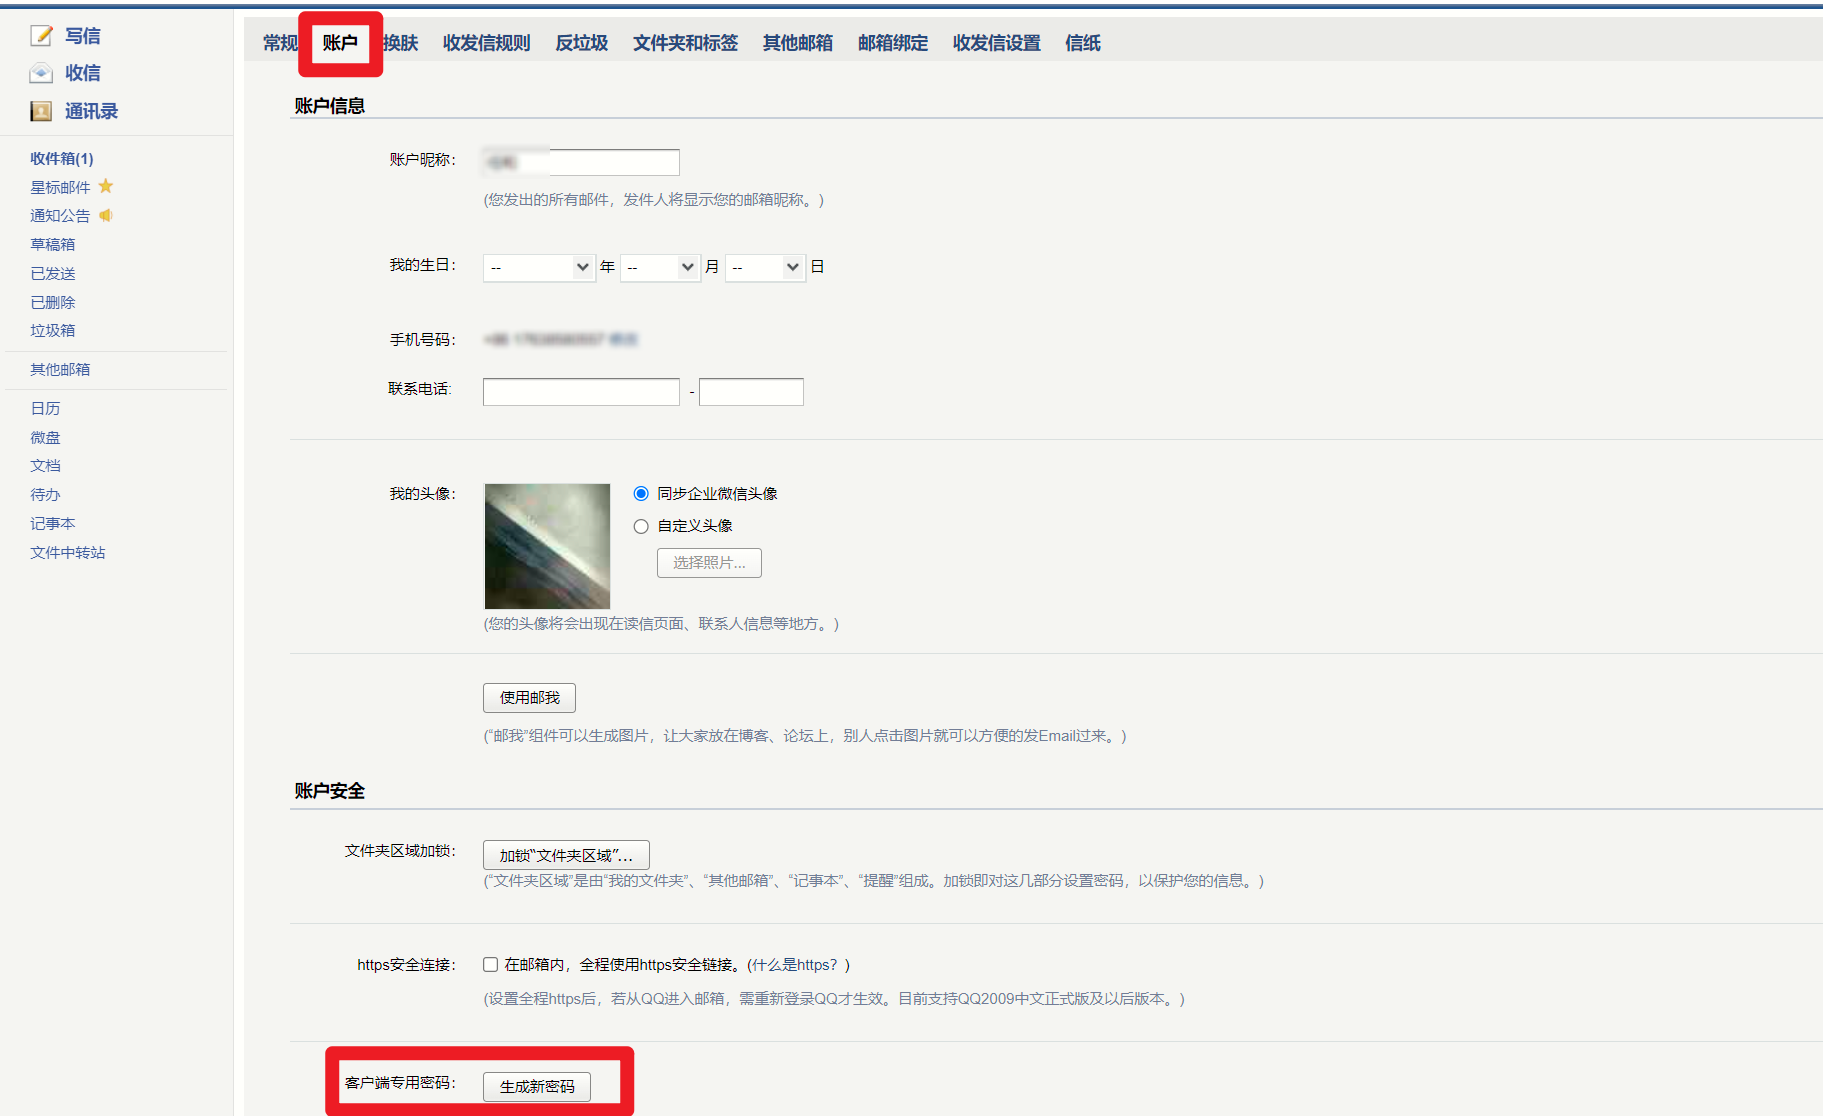This screenshot has width=1823, height=1116.
Task: Click the profile avatar thumbnail
Action: coord(547,546)
